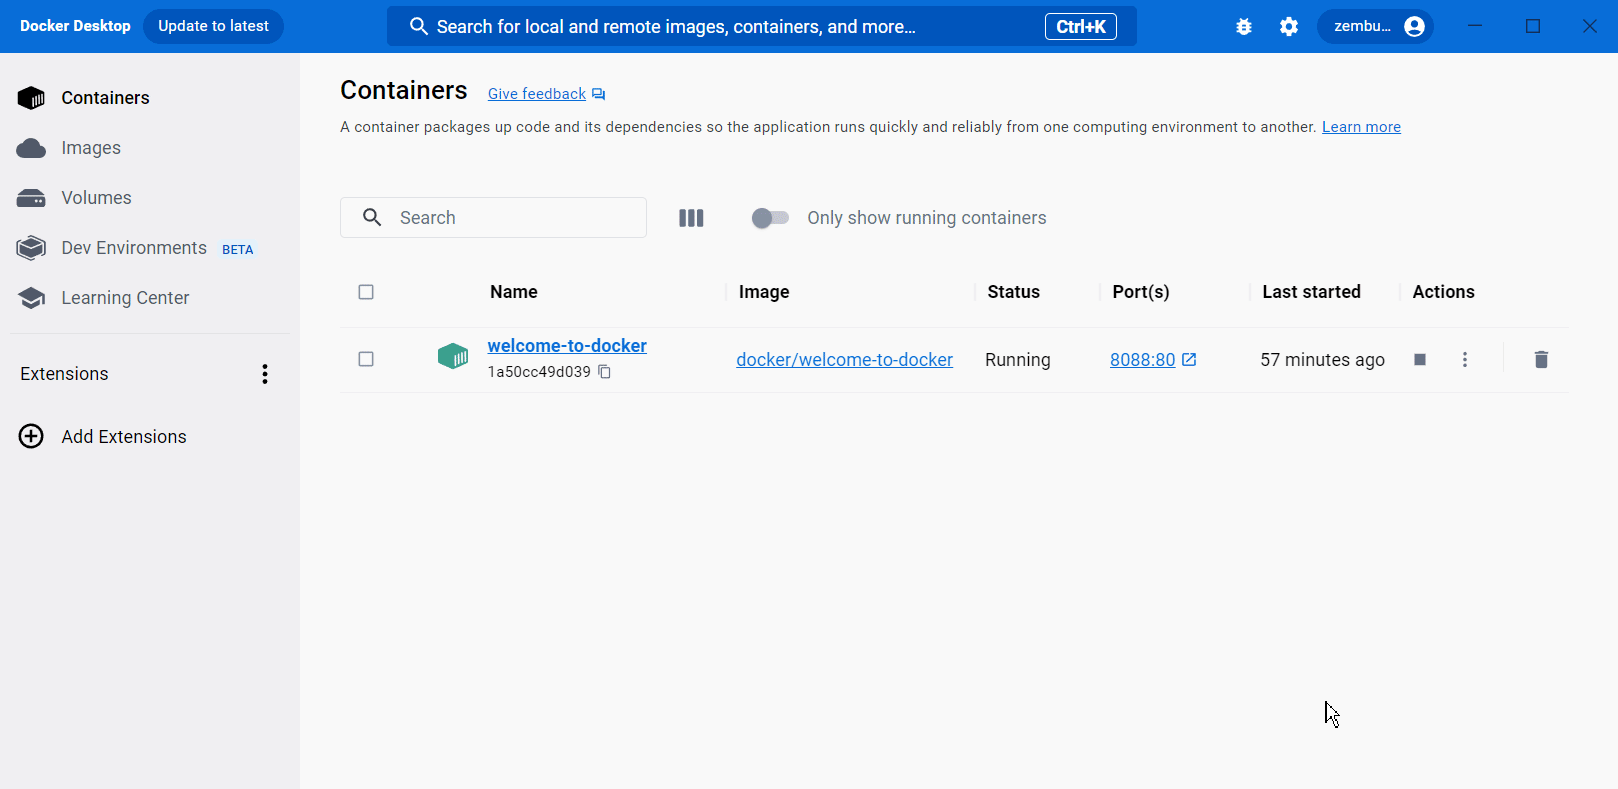The width and height of the screenshot is (1618, 789).
Task: Check the select-all containers checkbox
Action: [x=366, y=292]
